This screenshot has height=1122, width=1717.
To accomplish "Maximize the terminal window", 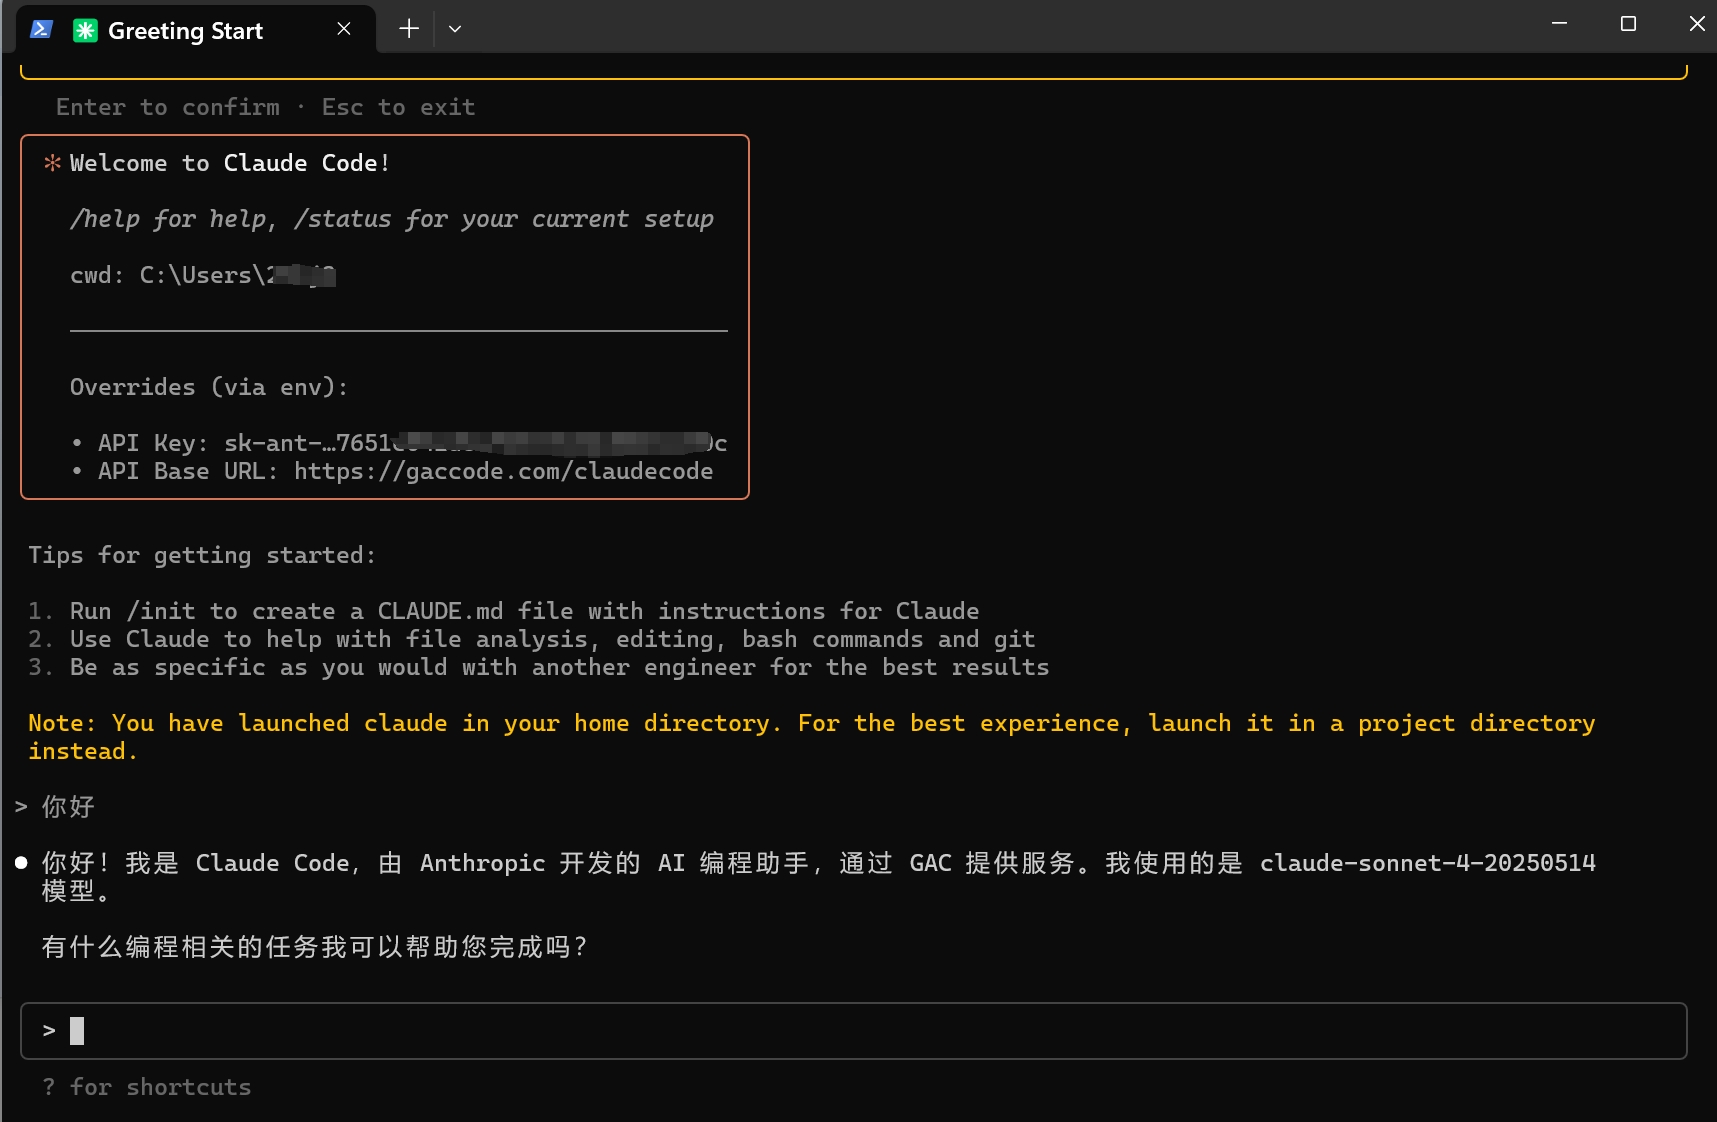I will pos(1628,23).
